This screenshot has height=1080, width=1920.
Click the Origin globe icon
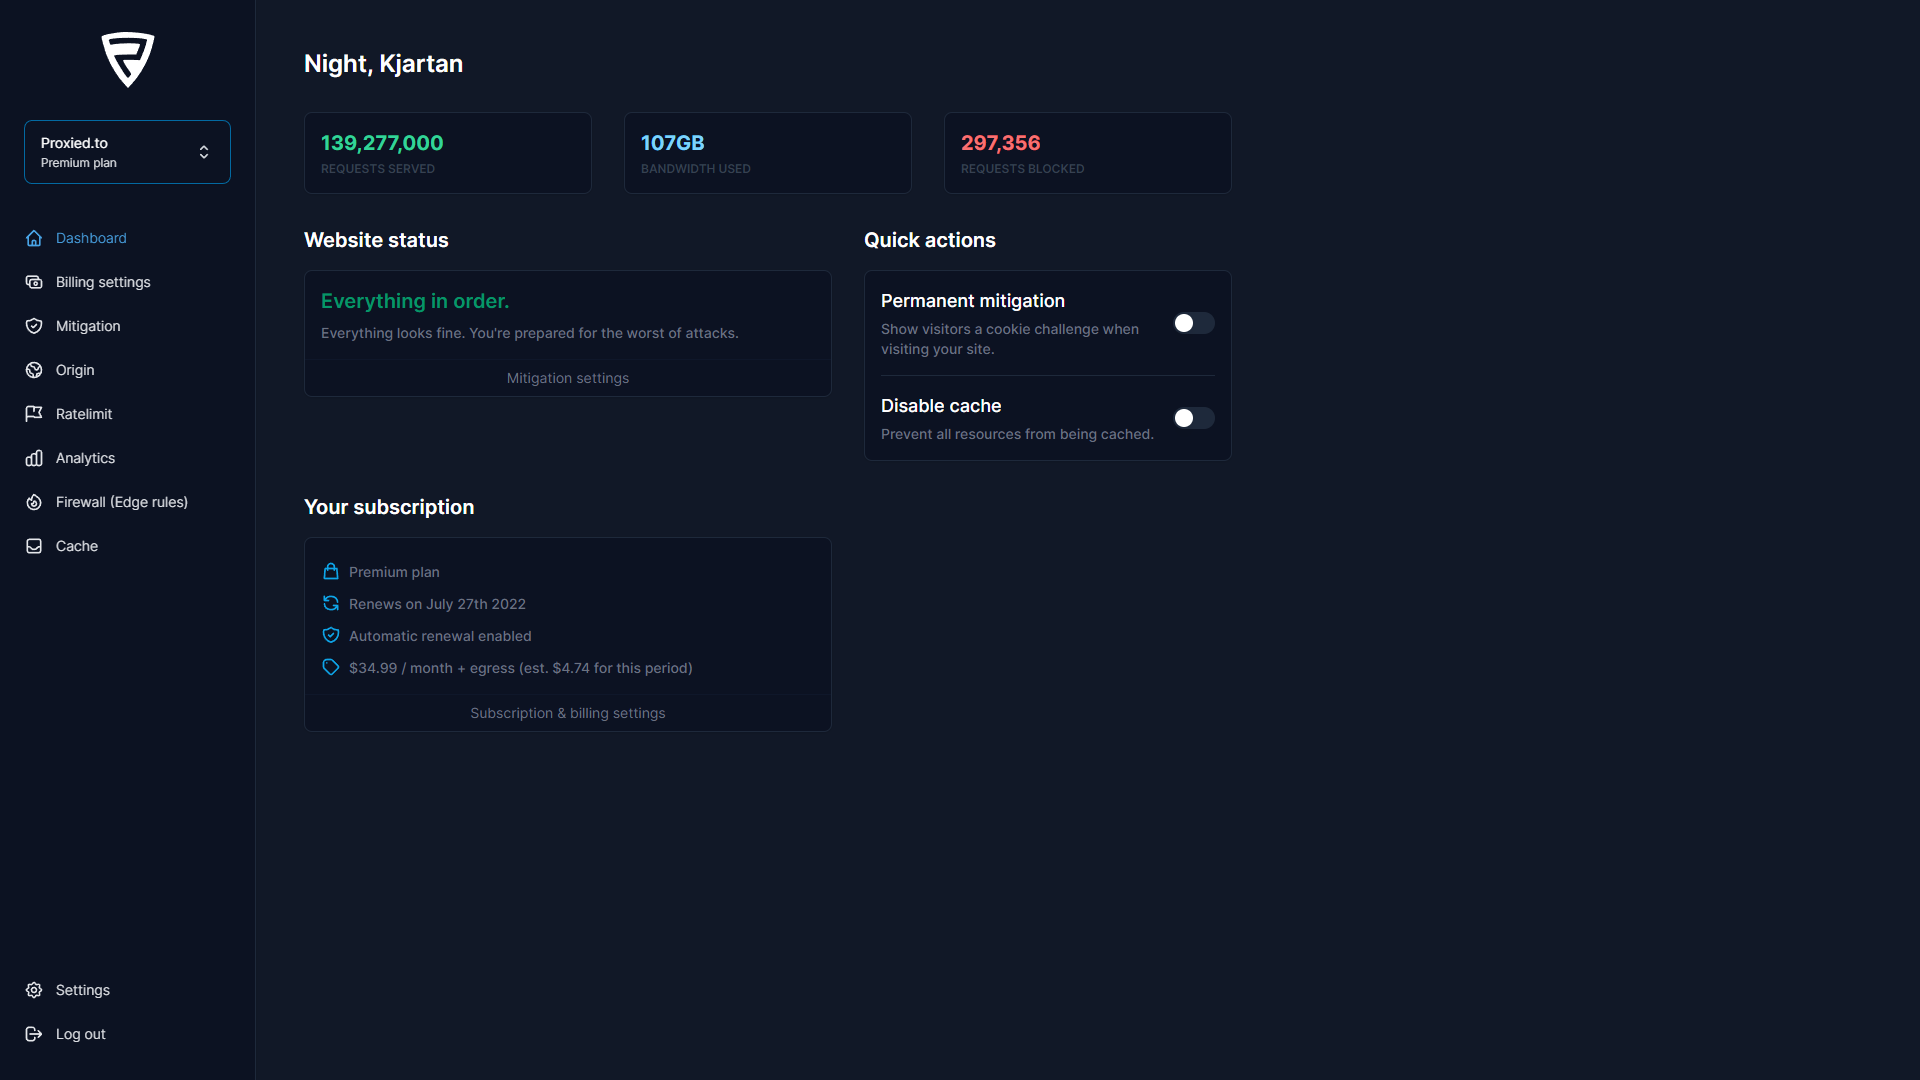[x=34, y=370]
